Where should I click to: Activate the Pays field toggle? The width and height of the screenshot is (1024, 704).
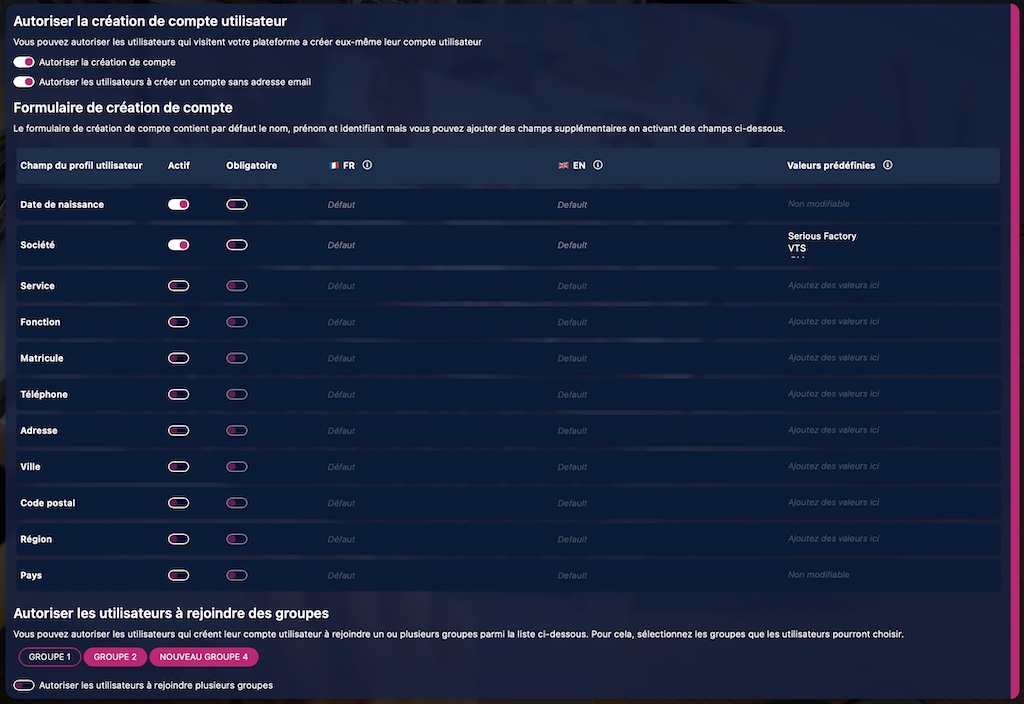coord(178,575)
